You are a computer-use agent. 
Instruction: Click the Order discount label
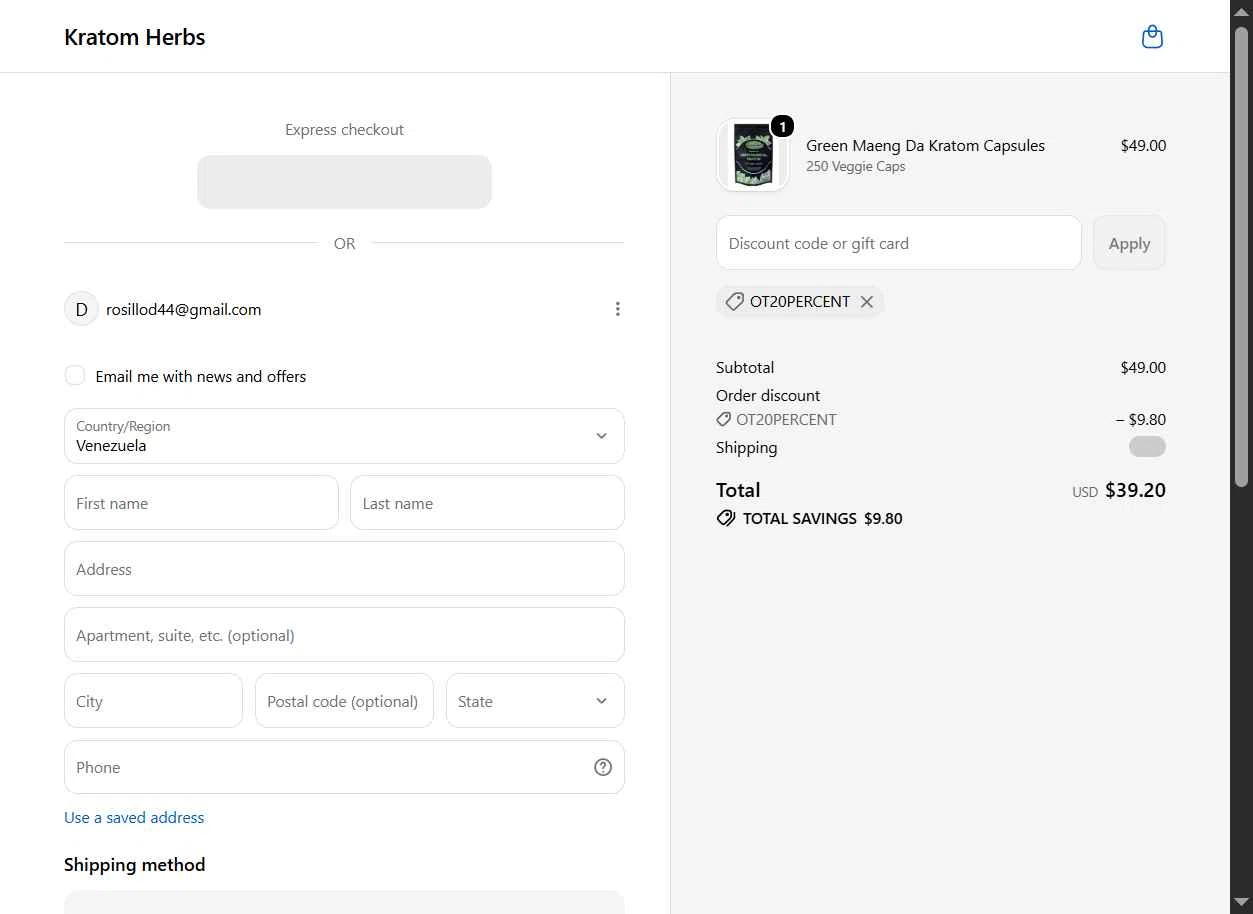pos(768,395)
